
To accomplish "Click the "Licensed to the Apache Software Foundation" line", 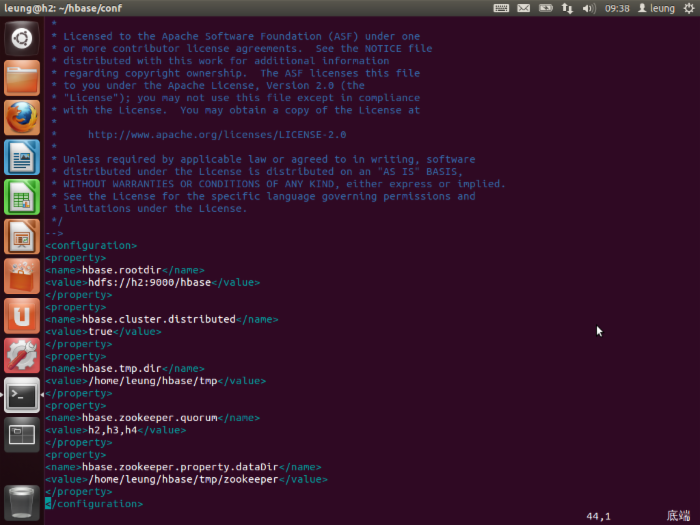I will point(241,36).
